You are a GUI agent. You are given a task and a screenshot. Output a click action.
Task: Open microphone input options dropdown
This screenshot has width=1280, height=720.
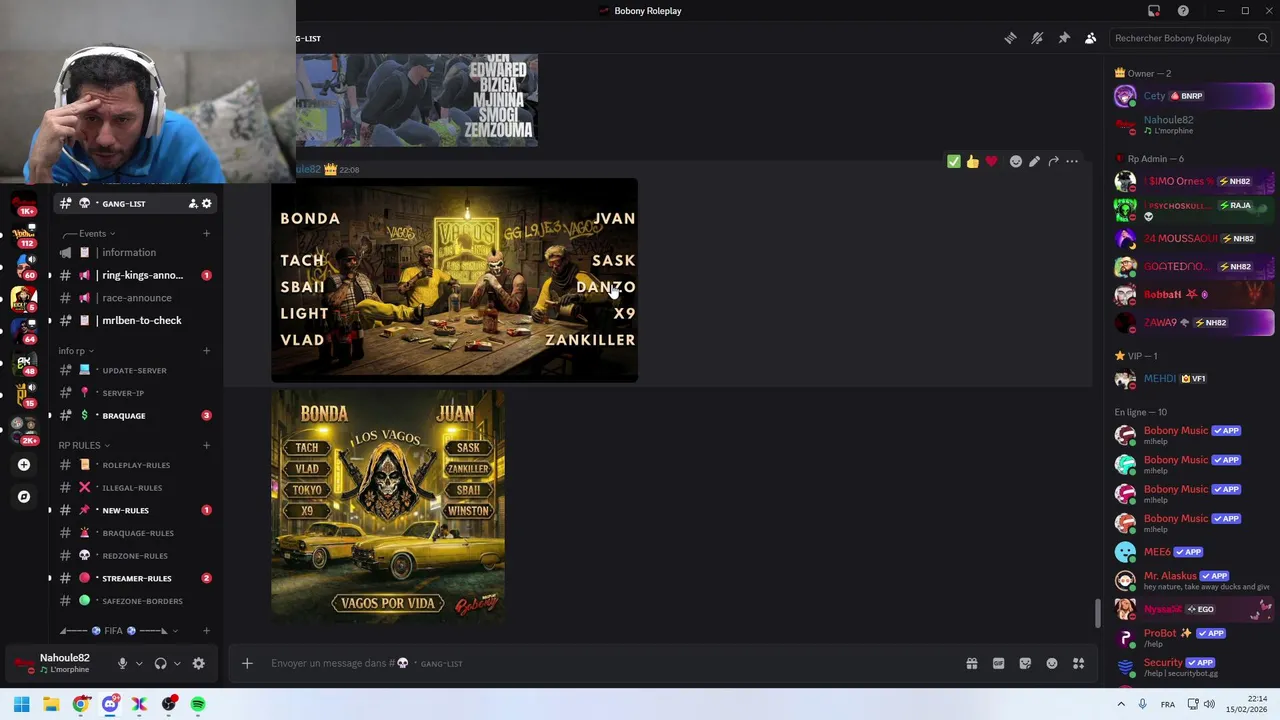(x=139, y=663)
